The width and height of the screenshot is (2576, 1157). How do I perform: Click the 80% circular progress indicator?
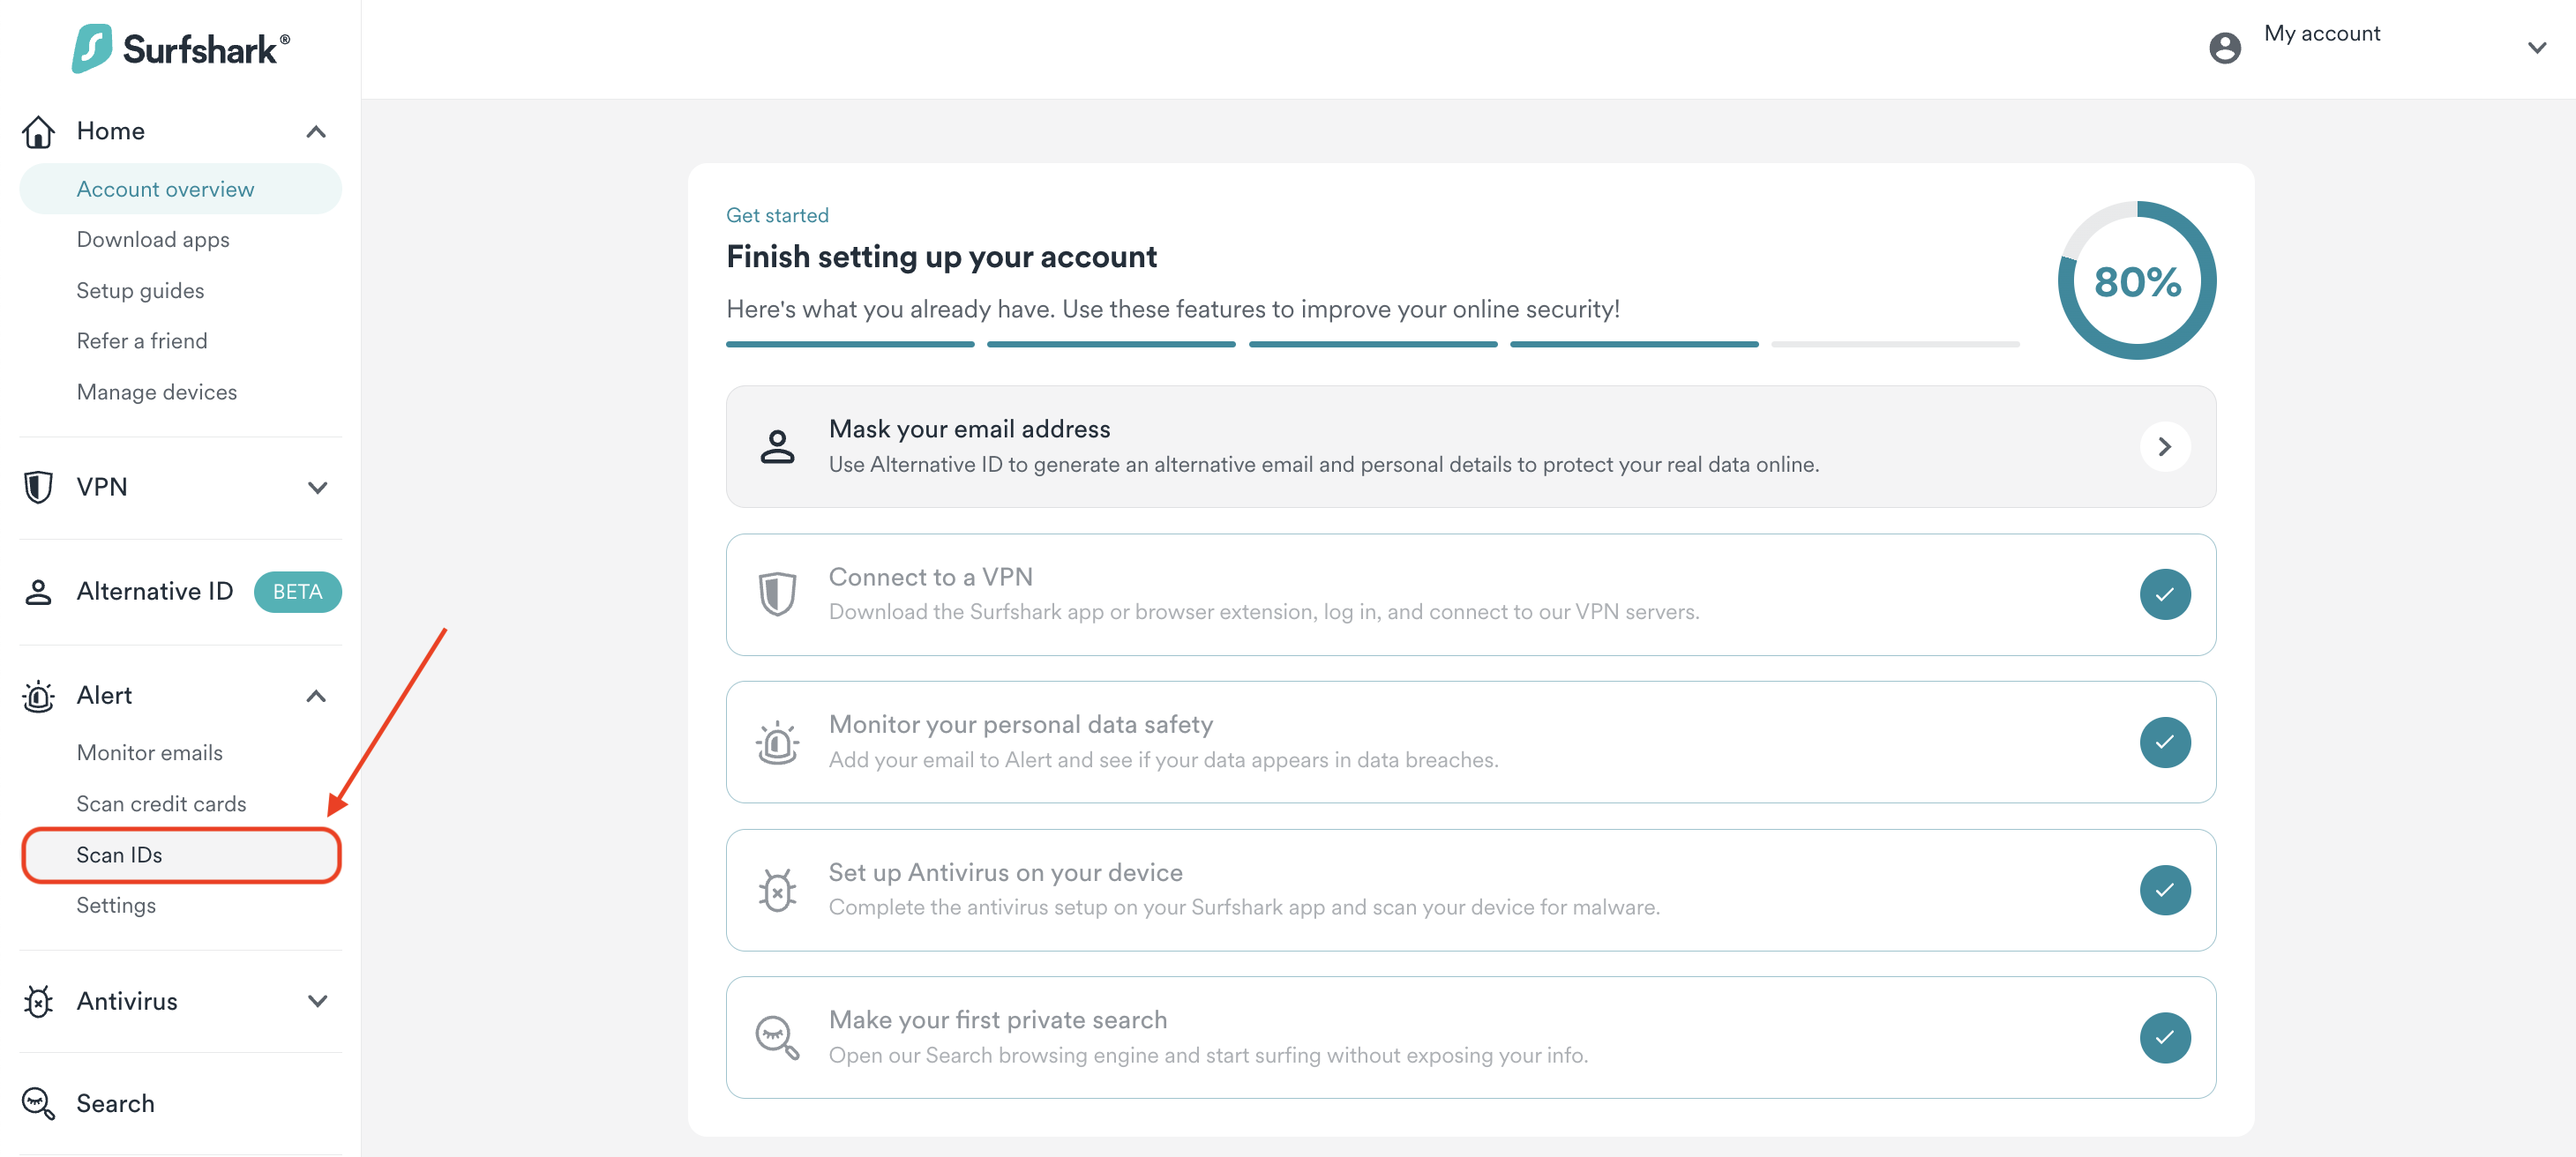tap(2136, 281)
